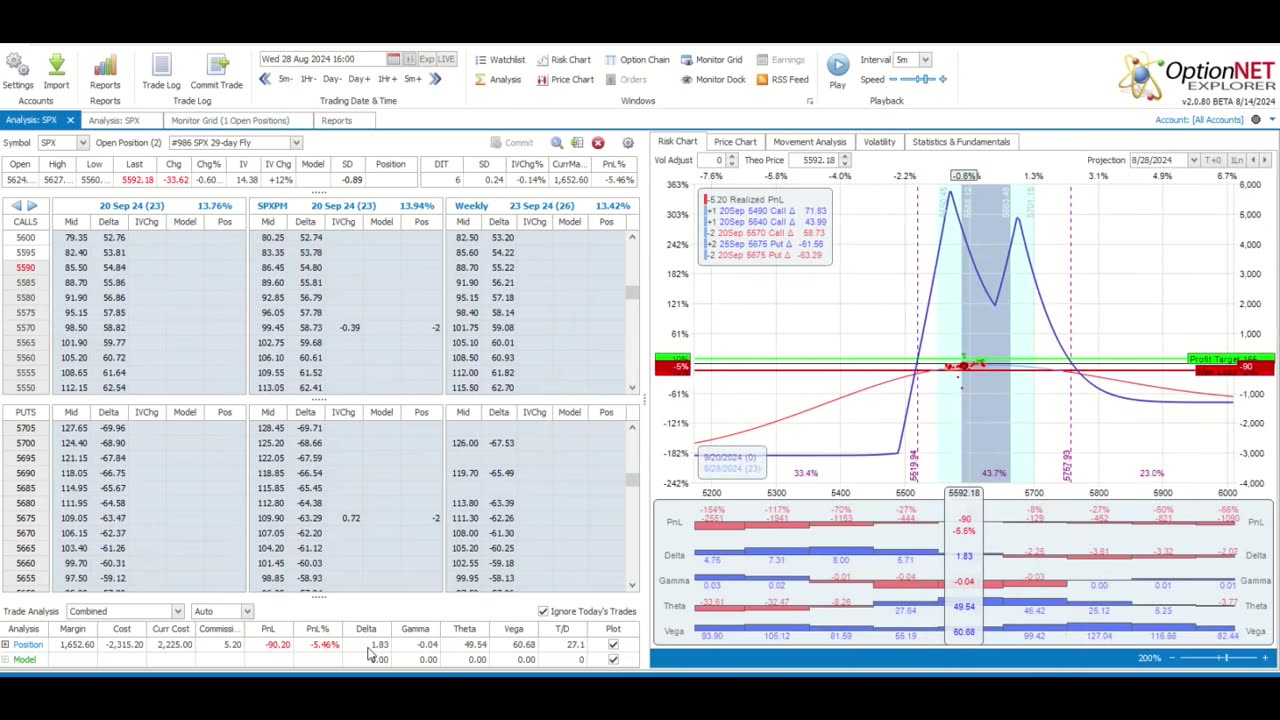Open the Account selector dropdown arrow

coord(1271,120)
